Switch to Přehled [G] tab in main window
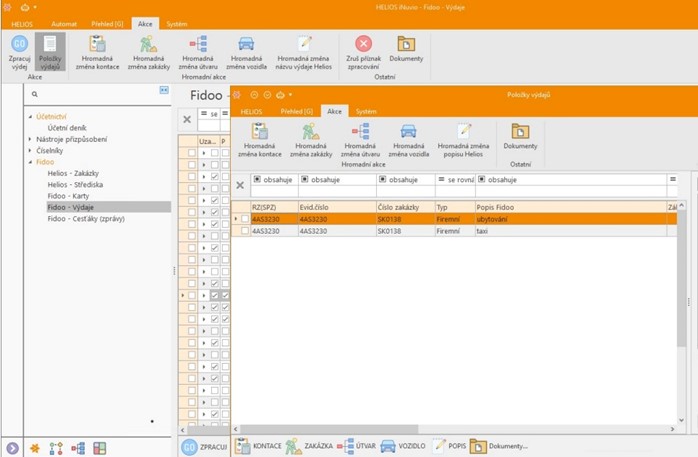 click(107, 24)
